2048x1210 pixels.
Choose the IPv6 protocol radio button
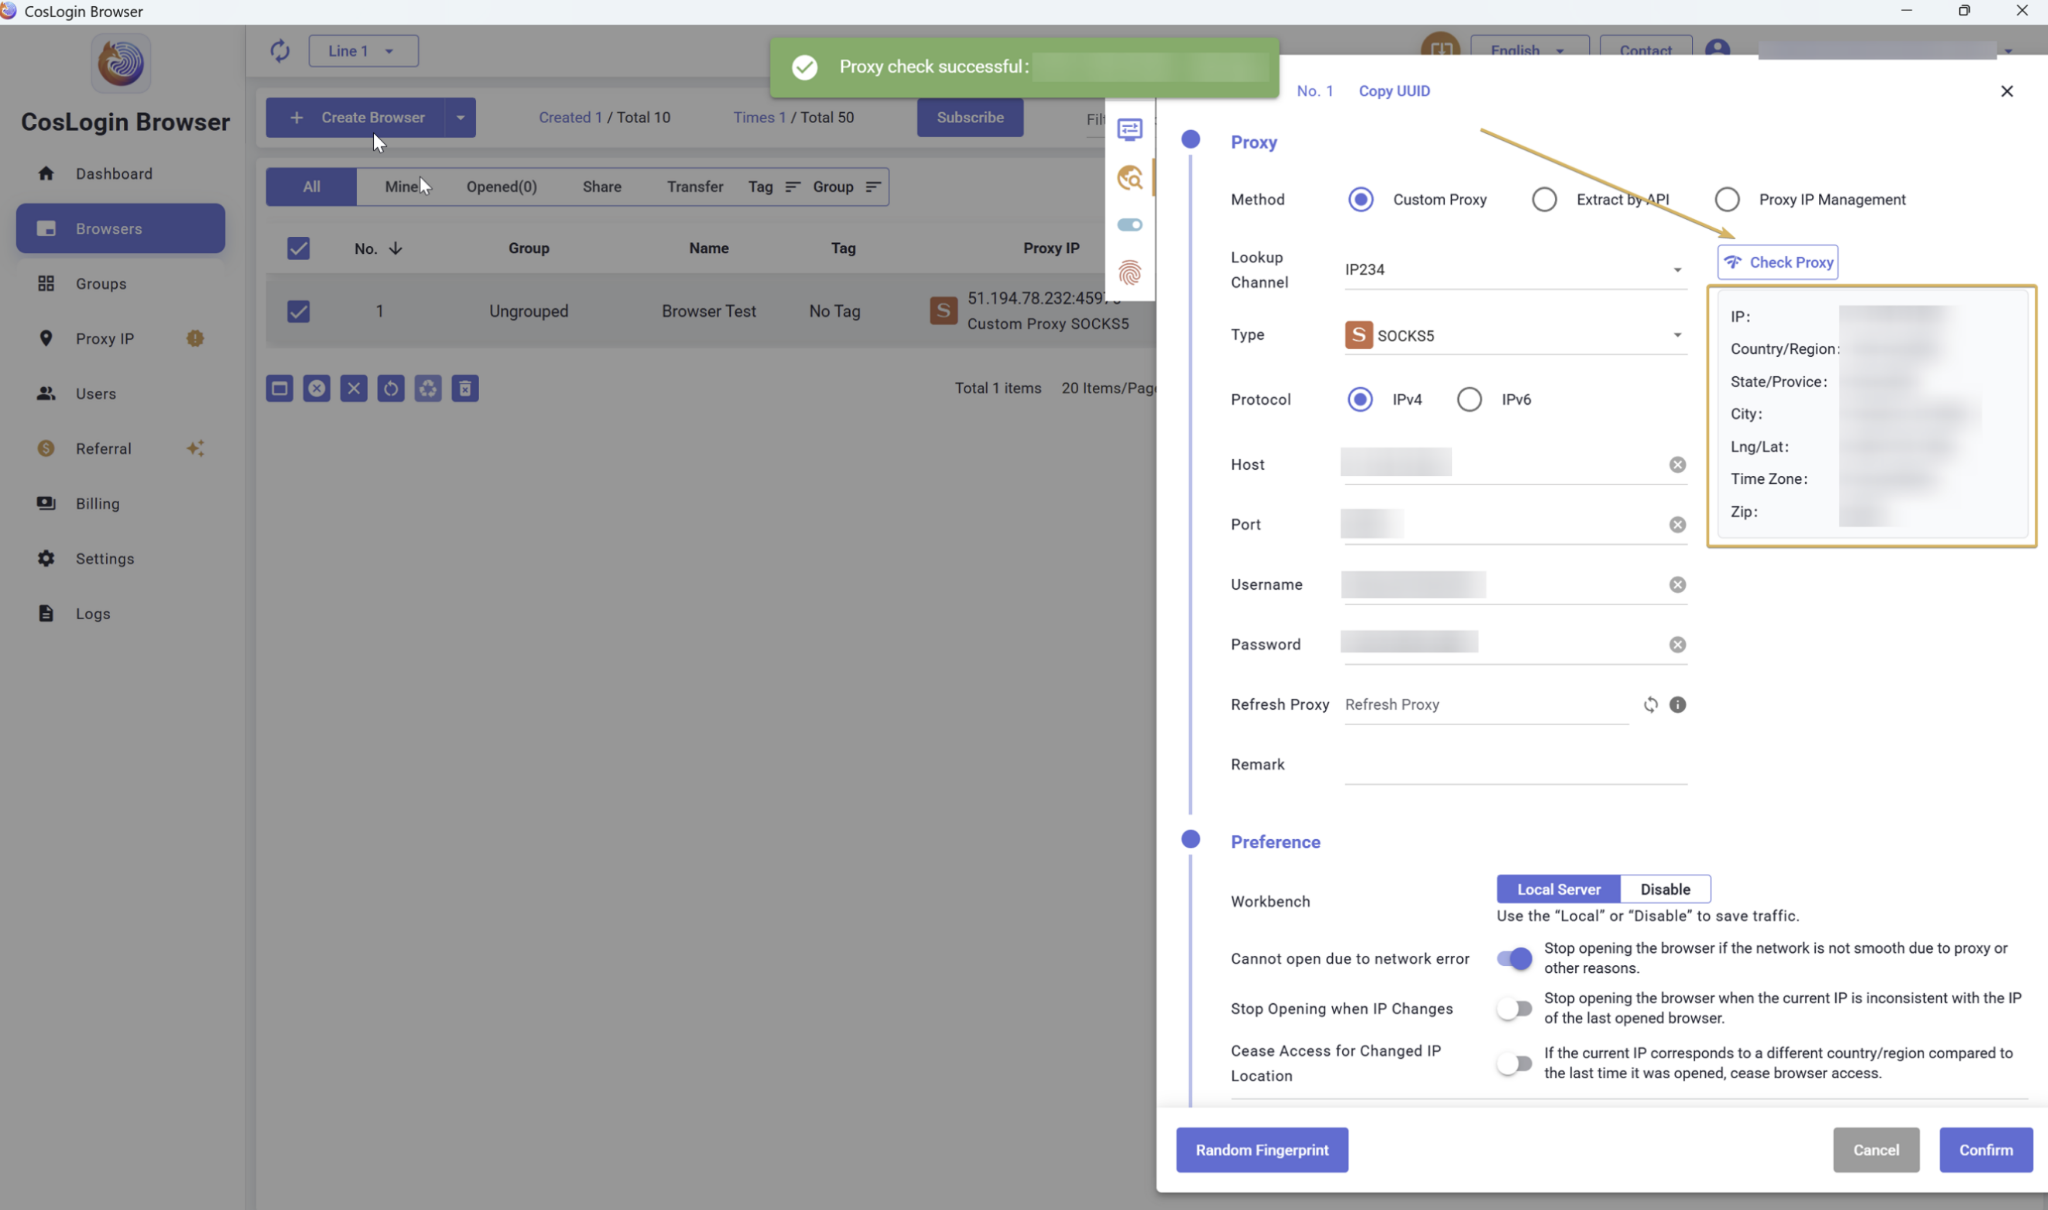click(x=1469, y=400)
